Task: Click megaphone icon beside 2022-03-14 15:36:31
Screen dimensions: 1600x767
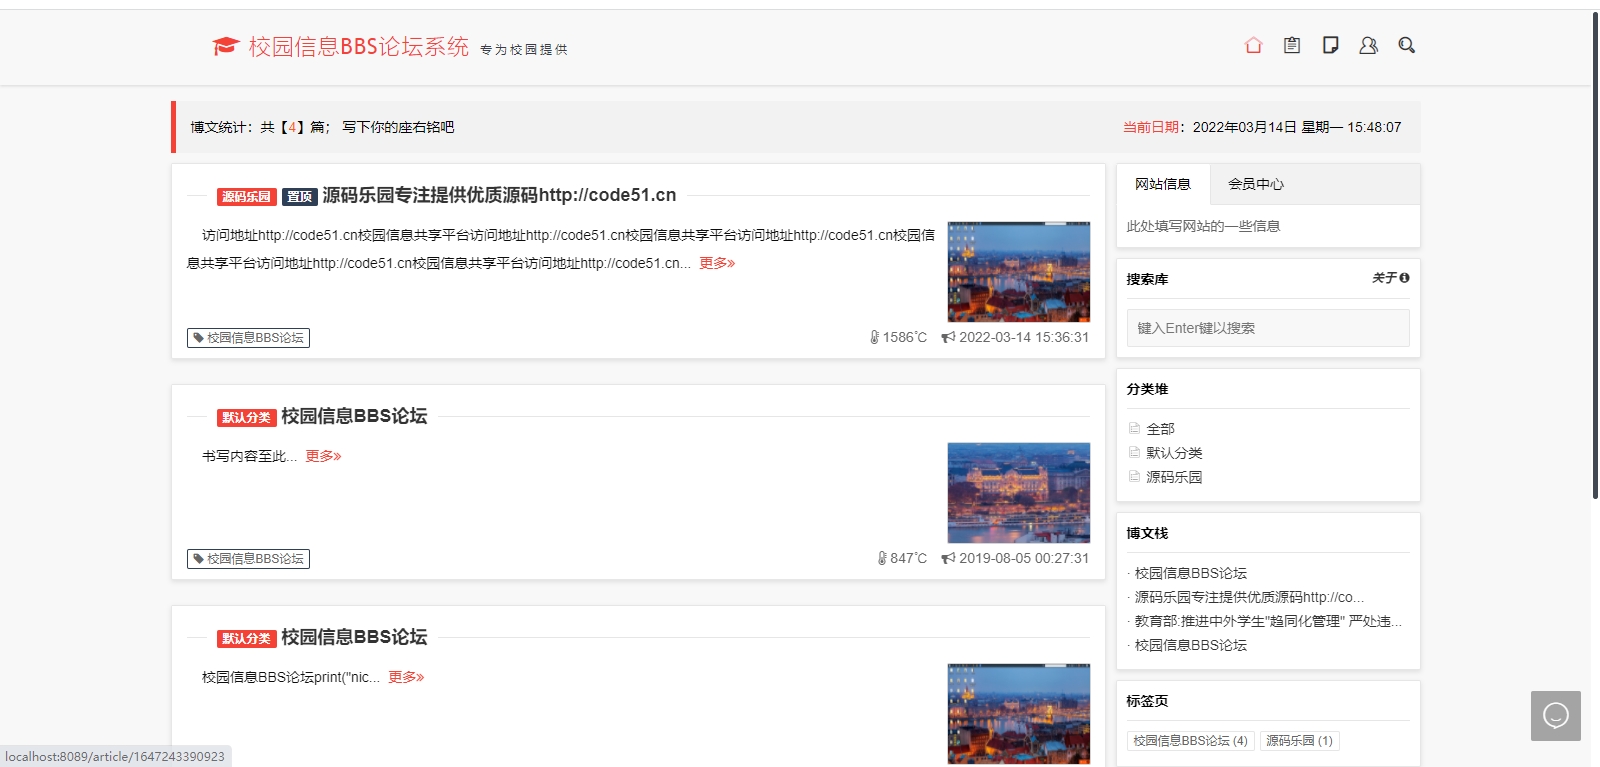Action: coord(948,337)
